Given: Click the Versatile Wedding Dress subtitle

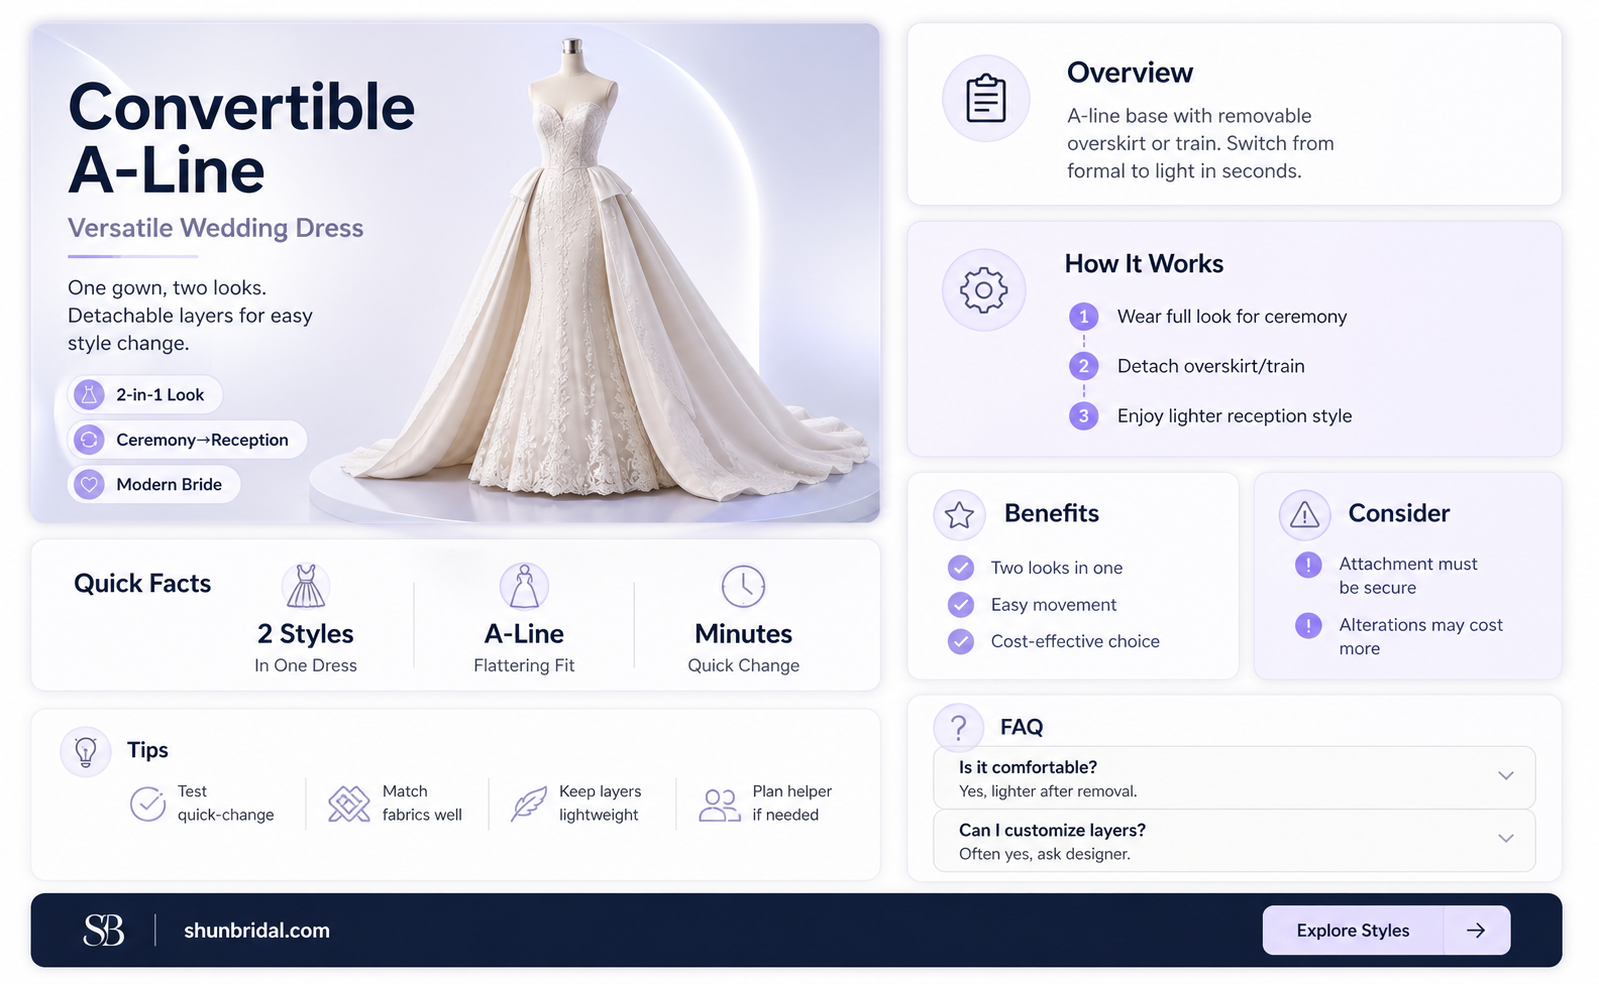Looking at the screenshot, I should [215, 228].
